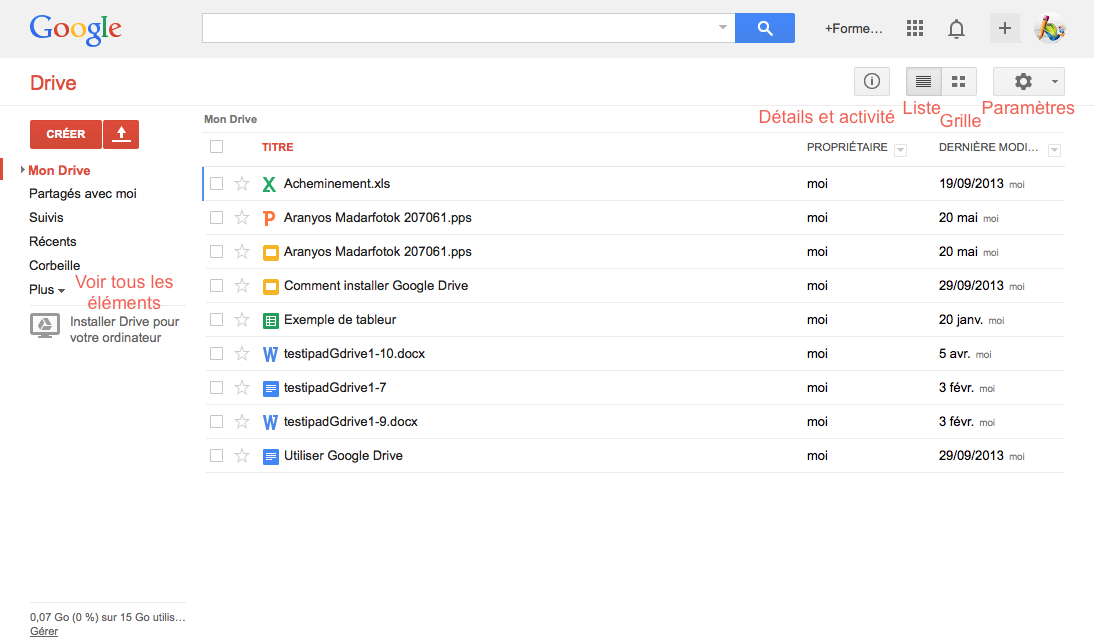The image size is (1094, 641).
Task: Open the Propriétaire column filter dropdown
Action: (901, 150)
